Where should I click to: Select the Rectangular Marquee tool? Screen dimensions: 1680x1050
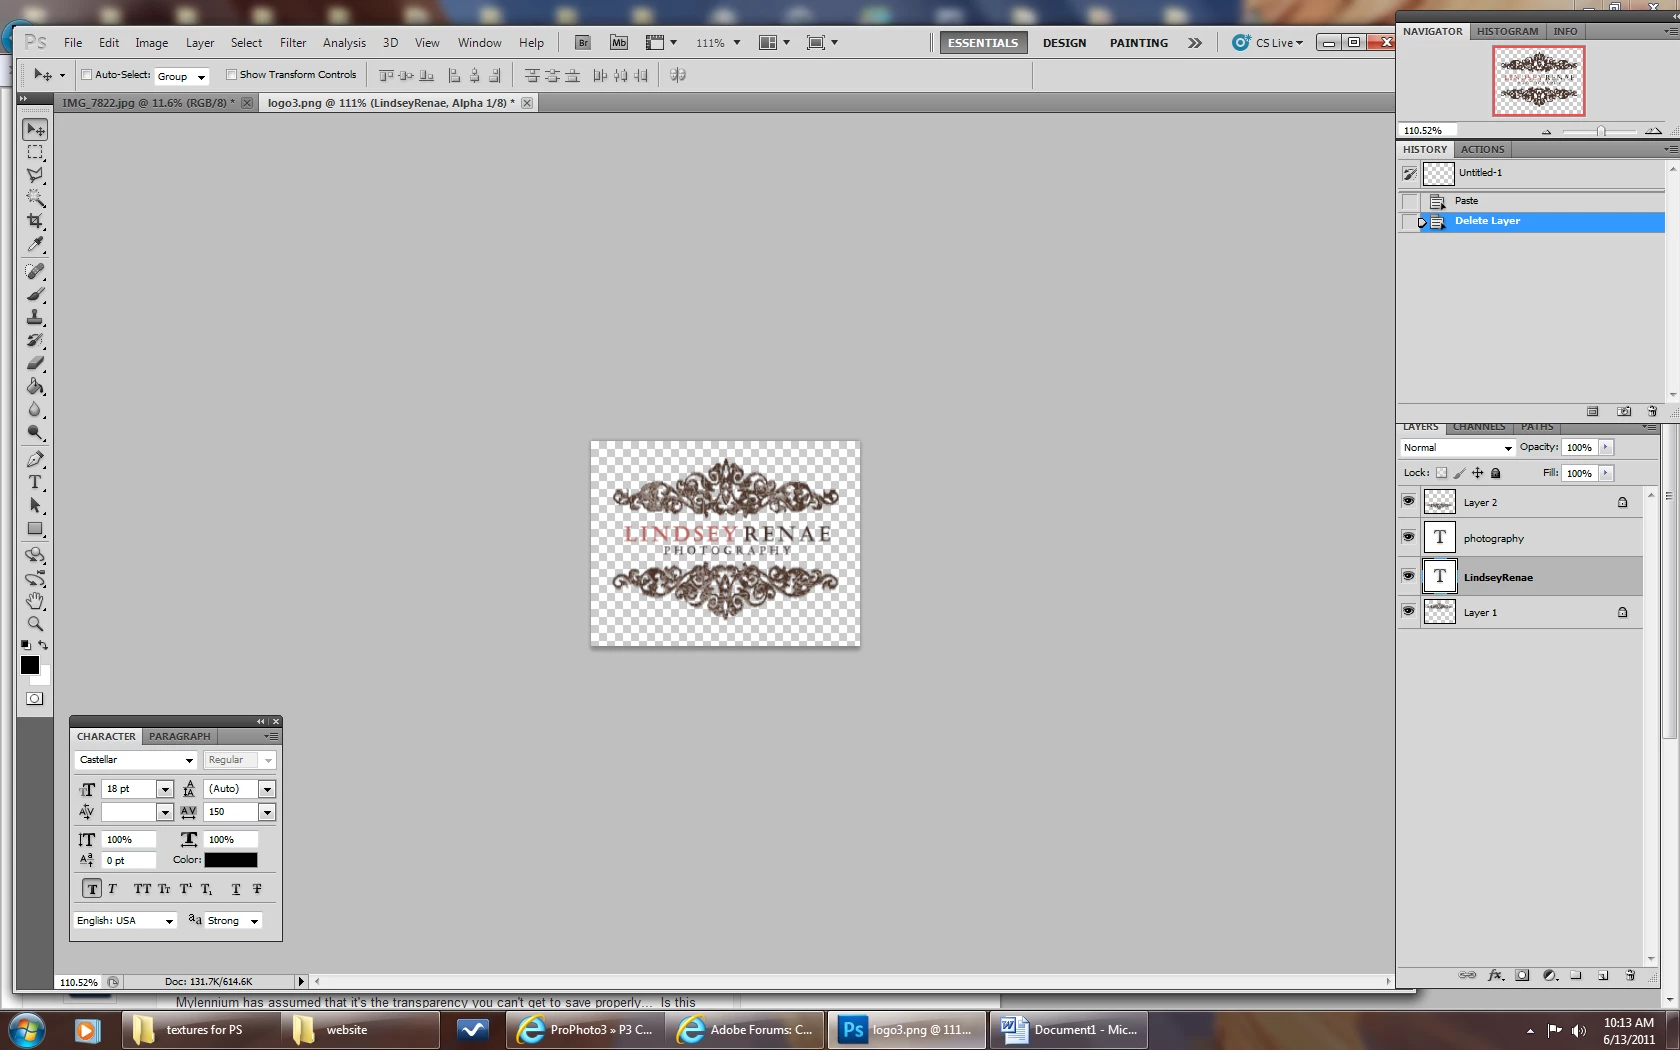[35, 152]
